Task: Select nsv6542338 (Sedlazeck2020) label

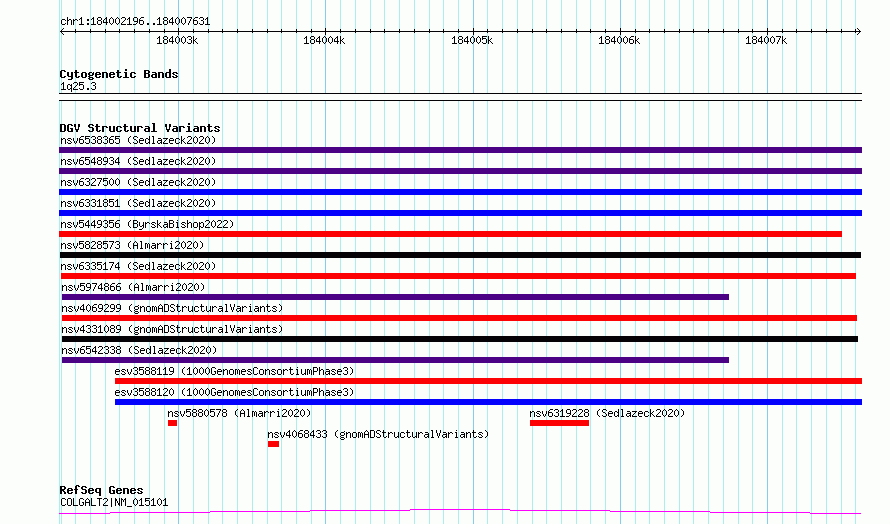Action: pyautogui.click(x=139, y=350)
